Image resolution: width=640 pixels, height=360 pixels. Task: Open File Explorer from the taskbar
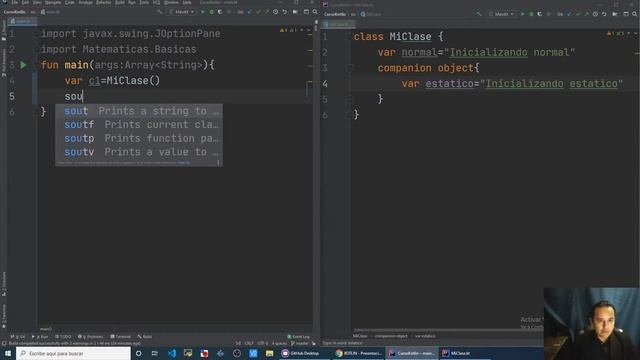pyautogui.click(x=269, y=353)
